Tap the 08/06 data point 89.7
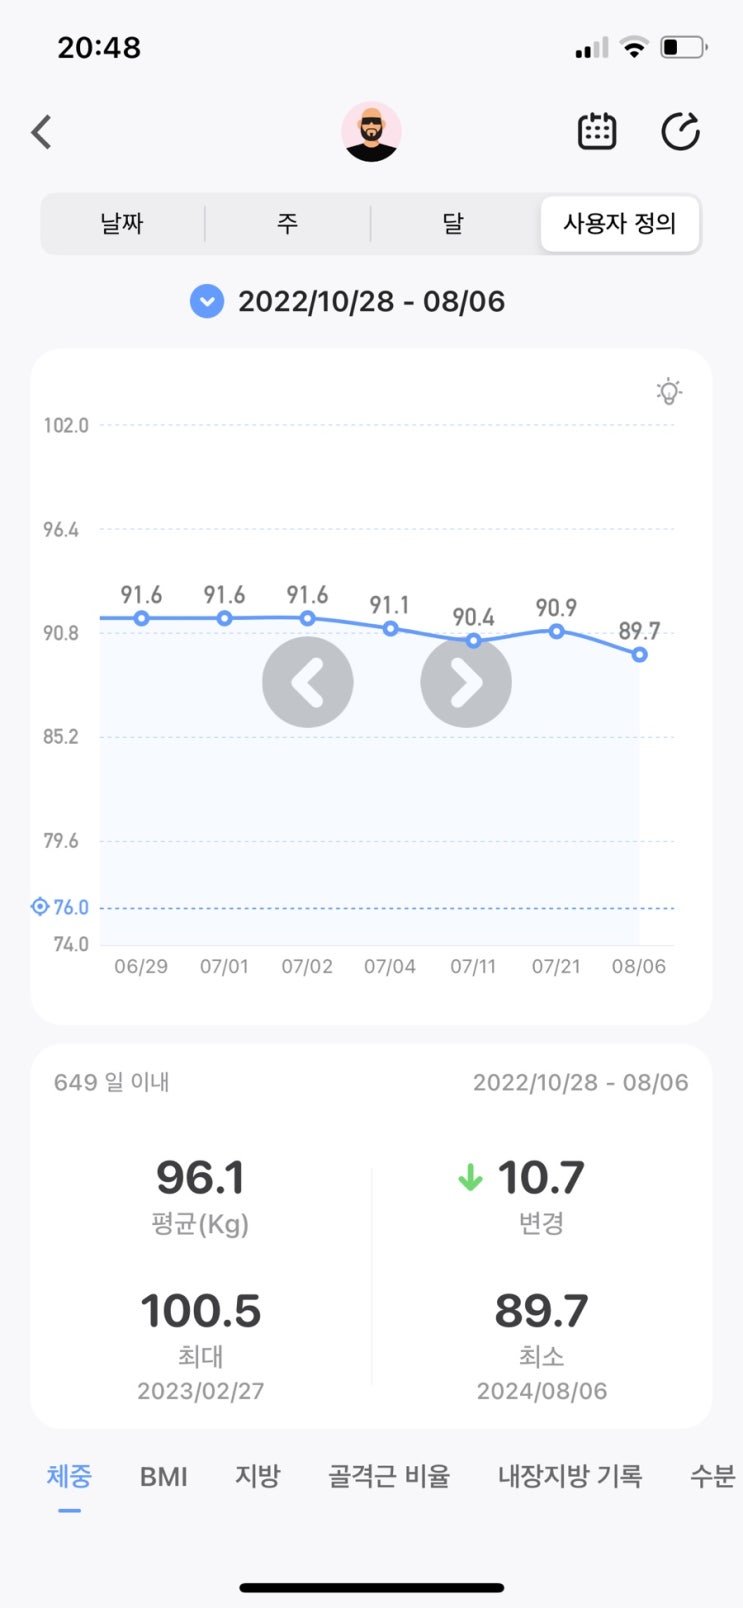The height and width of the screenshot is (1608, 743). coord(639,655)
